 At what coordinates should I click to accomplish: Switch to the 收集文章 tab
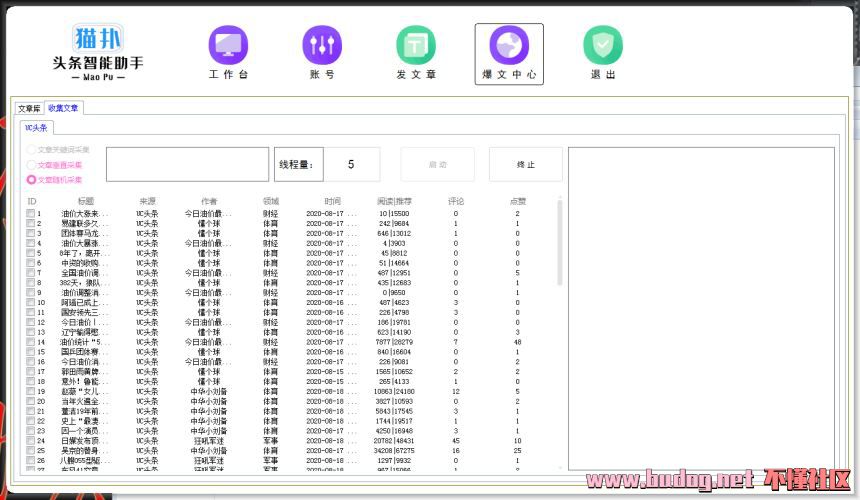coord(63,108)
